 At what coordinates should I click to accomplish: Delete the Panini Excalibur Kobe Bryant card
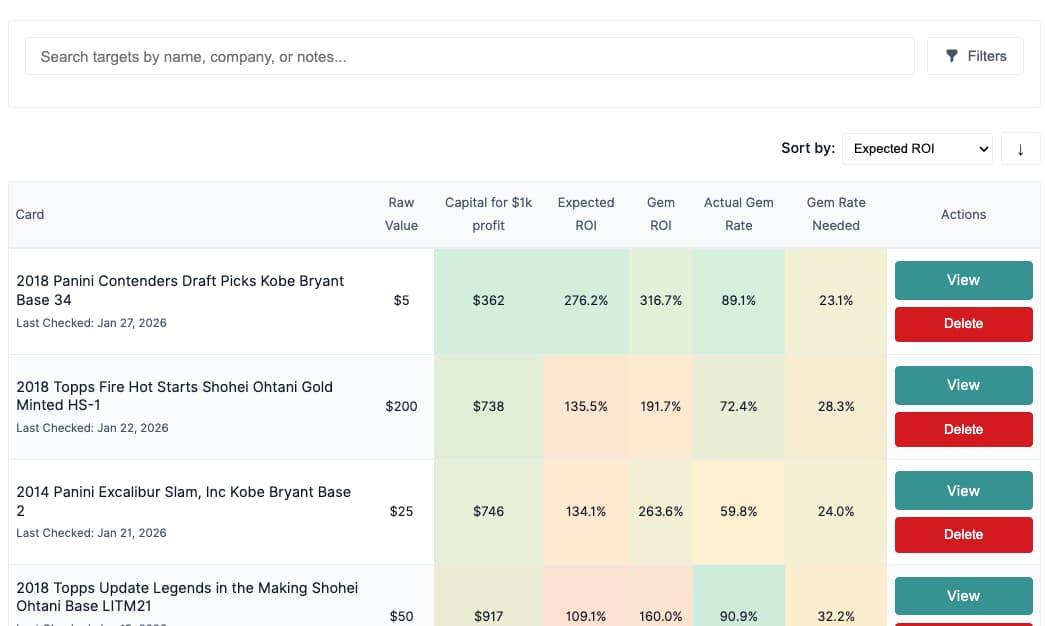(x=963, y=534)
